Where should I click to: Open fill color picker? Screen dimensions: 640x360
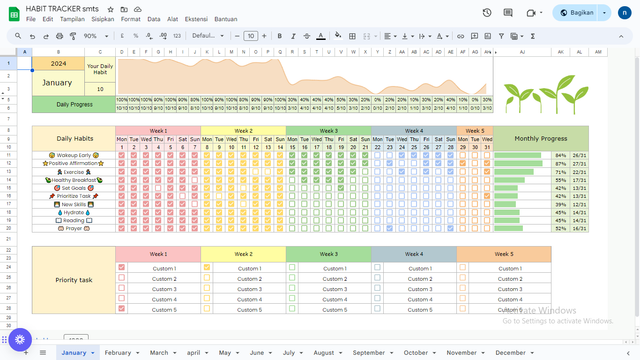point(338,36)
